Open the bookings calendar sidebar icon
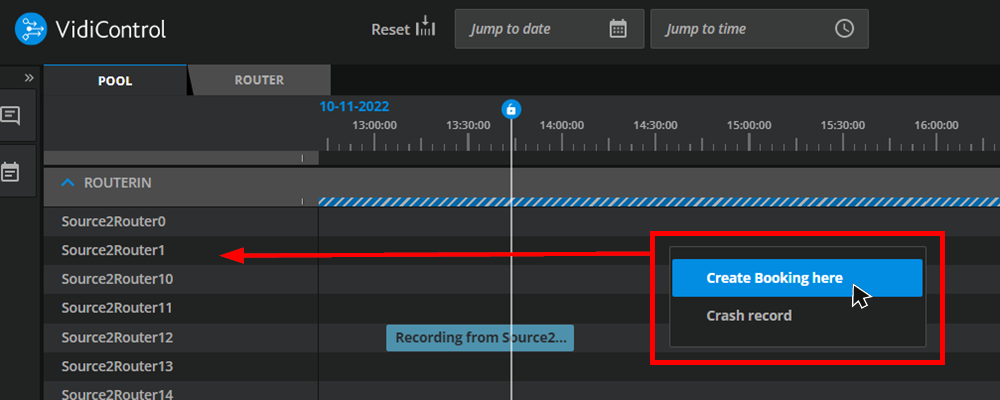This screenshot has width=1000, height=400. pos(11,172)
